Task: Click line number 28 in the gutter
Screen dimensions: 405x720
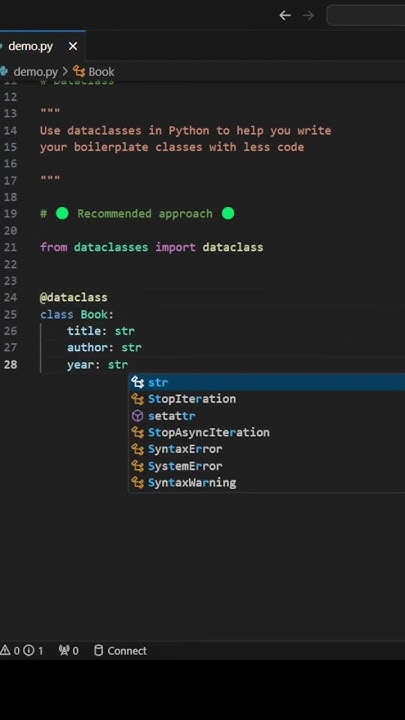Action: point(11,365)
